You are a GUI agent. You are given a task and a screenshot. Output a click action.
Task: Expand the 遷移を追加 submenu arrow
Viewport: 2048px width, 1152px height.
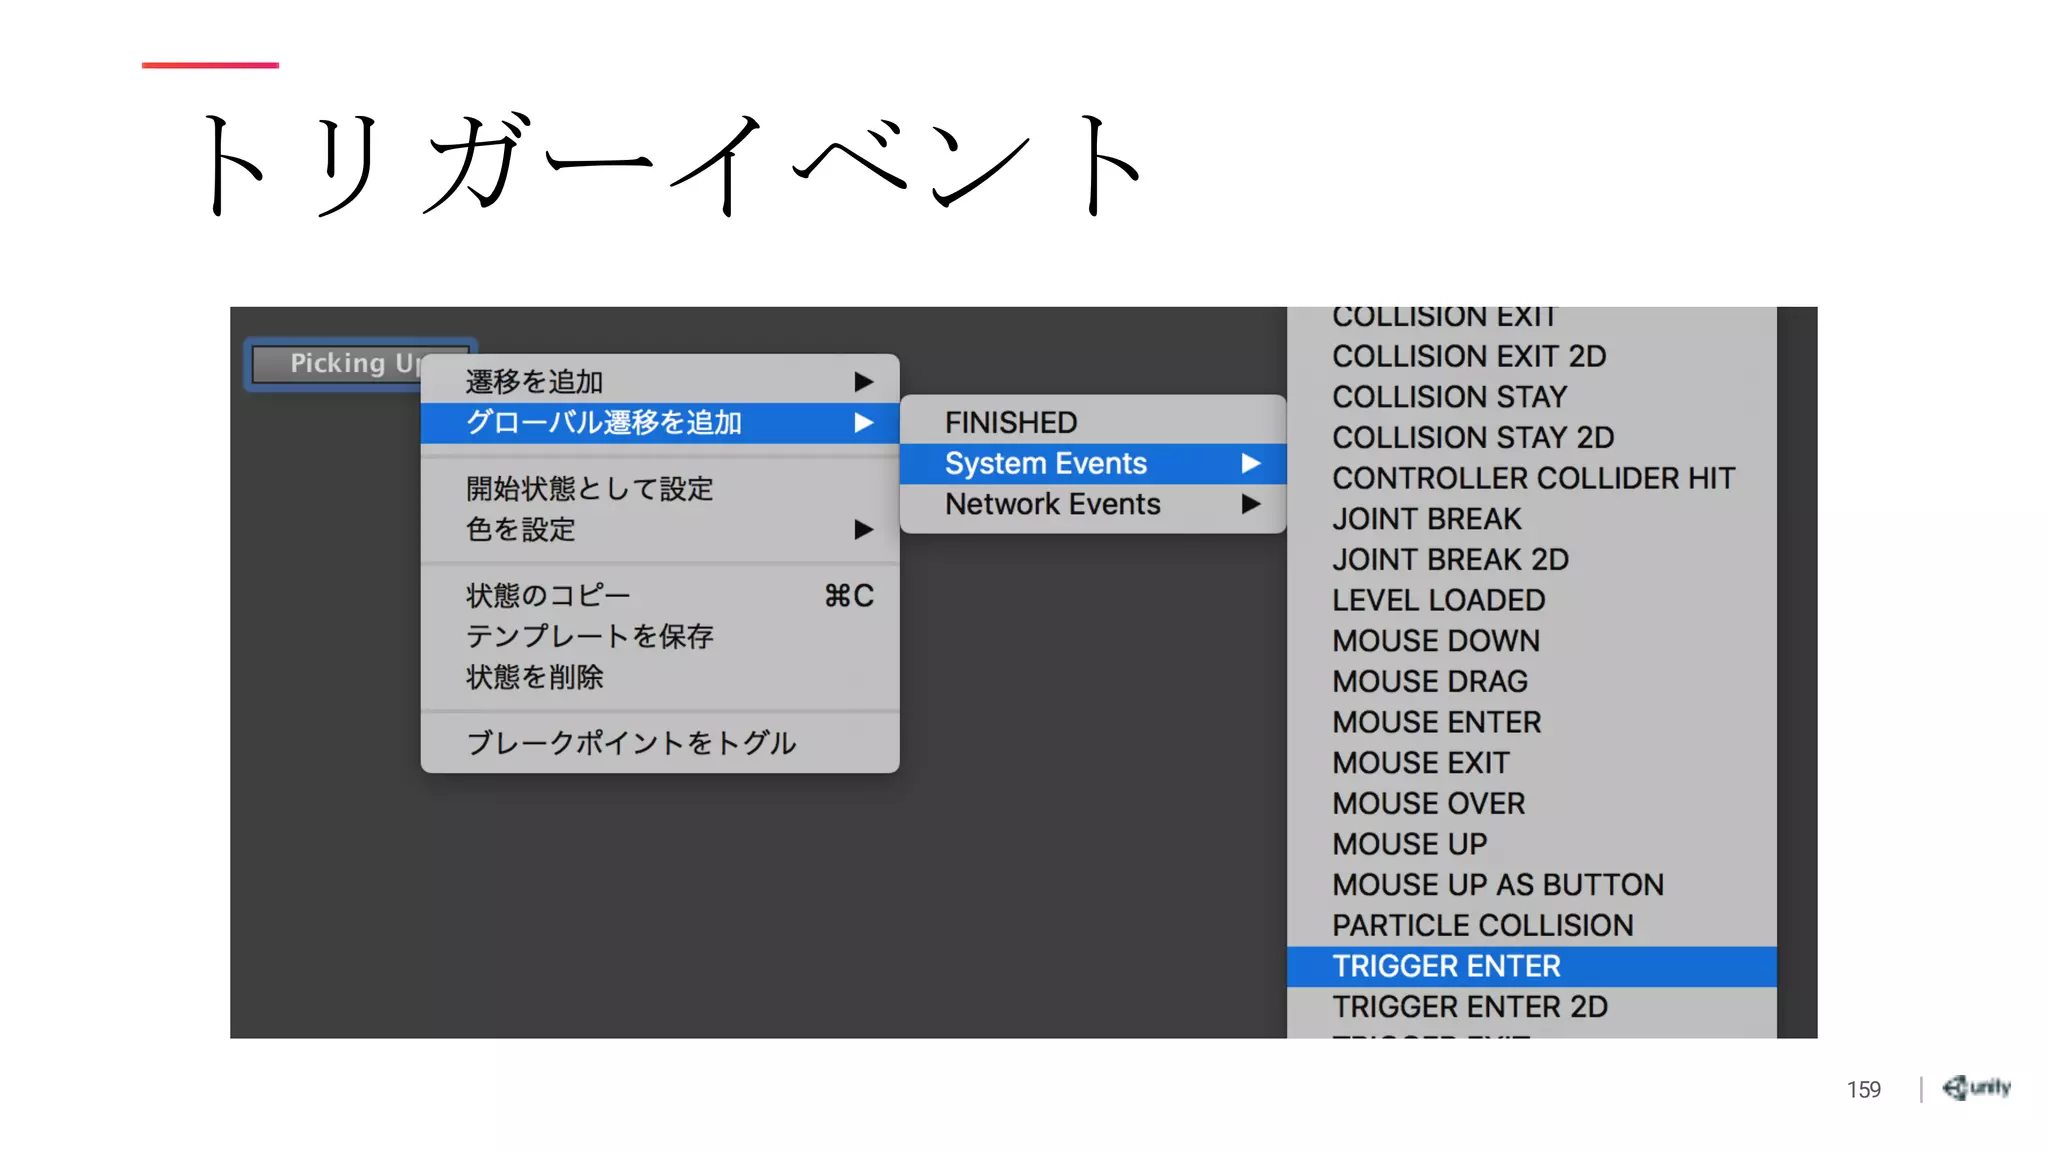click(x=863, y=382)
